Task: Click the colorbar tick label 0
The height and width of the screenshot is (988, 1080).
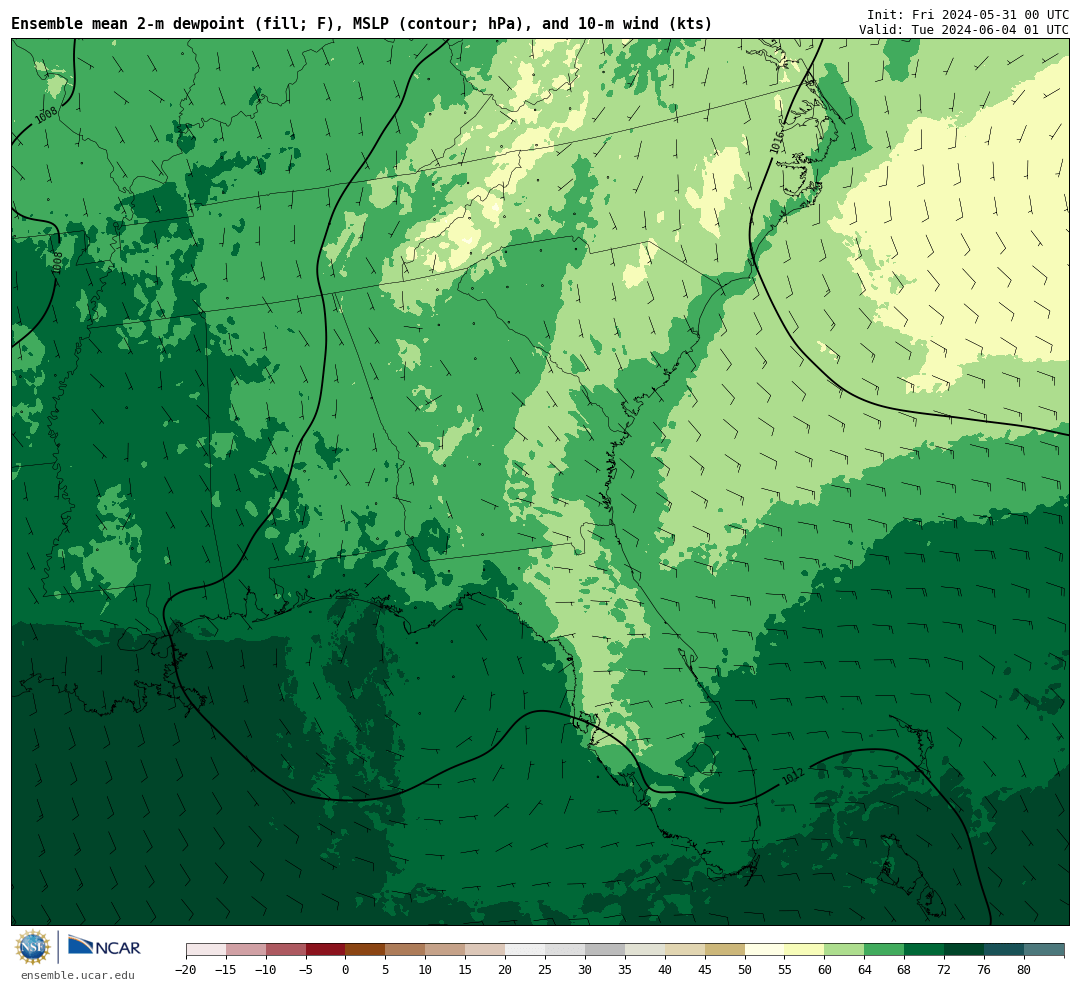Action: [345, 970]
